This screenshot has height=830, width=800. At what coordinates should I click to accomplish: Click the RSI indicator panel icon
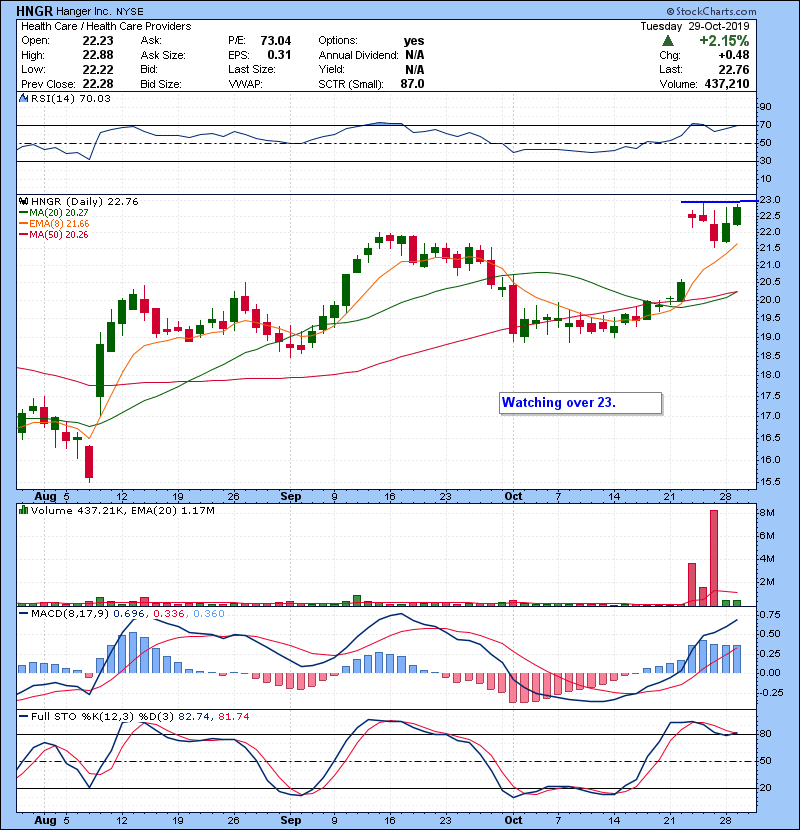pyautogui.click(x=24, y=98)
